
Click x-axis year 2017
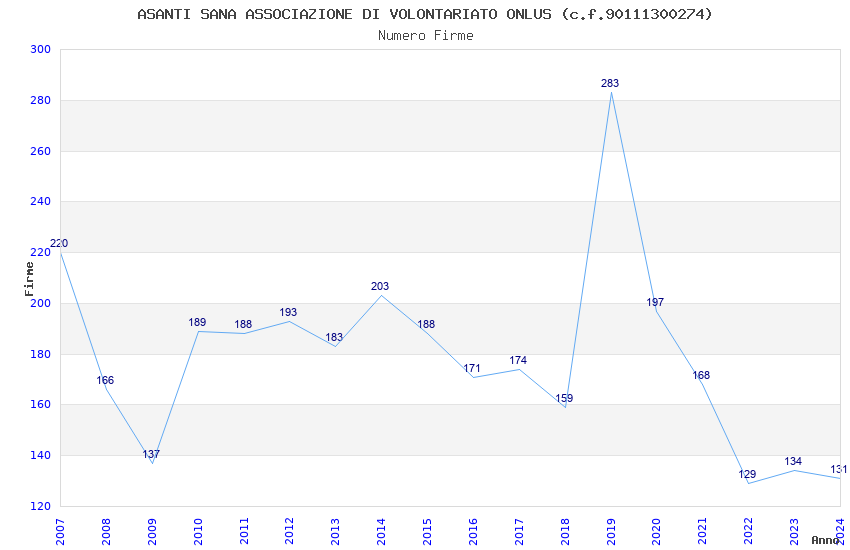pyautogui.click(x=519, y=532)
